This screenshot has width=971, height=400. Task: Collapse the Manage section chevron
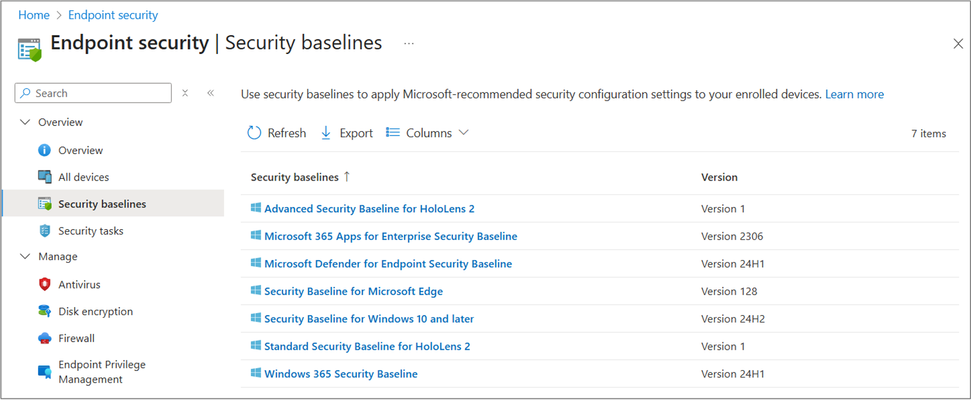25,256
